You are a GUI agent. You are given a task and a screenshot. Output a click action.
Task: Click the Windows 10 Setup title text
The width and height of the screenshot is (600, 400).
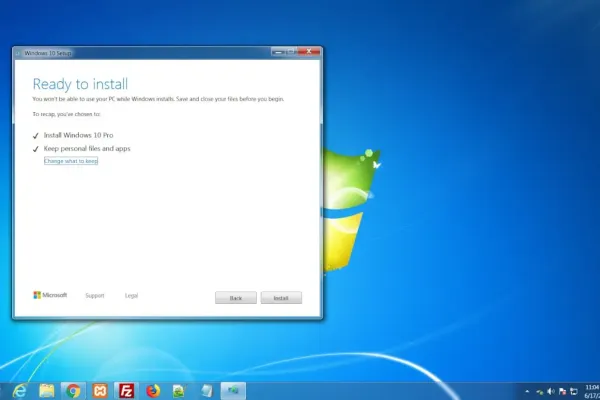pyautogui.click(x=48, y=53)
